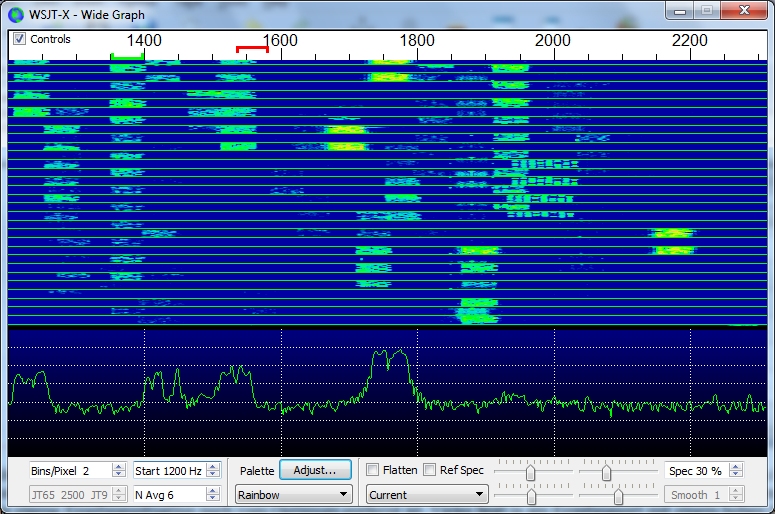
Task: Decrease Spec percentage with down arrow
Action: coord(736,474)
